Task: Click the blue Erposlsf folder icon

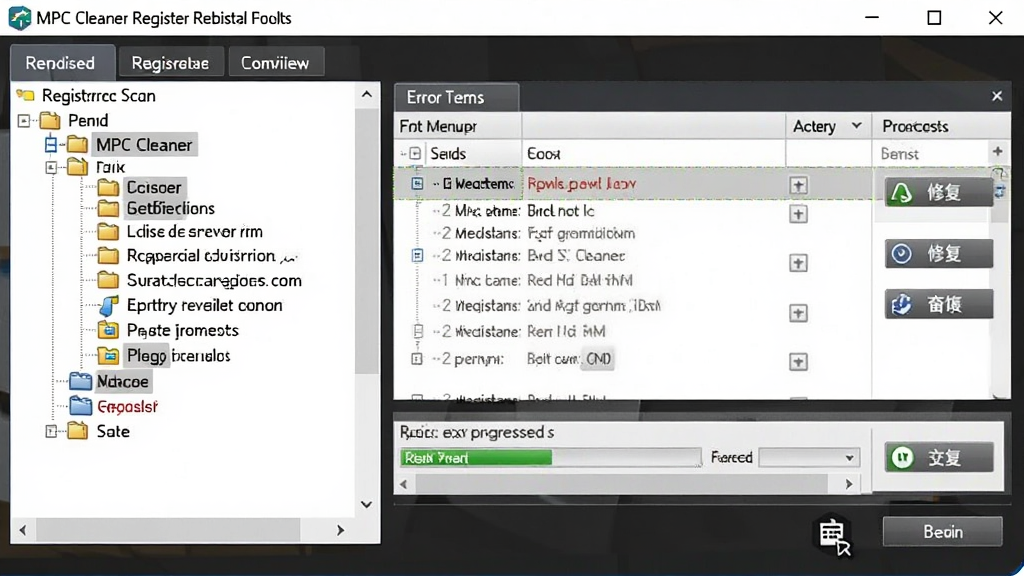Action: pos(80,406)
